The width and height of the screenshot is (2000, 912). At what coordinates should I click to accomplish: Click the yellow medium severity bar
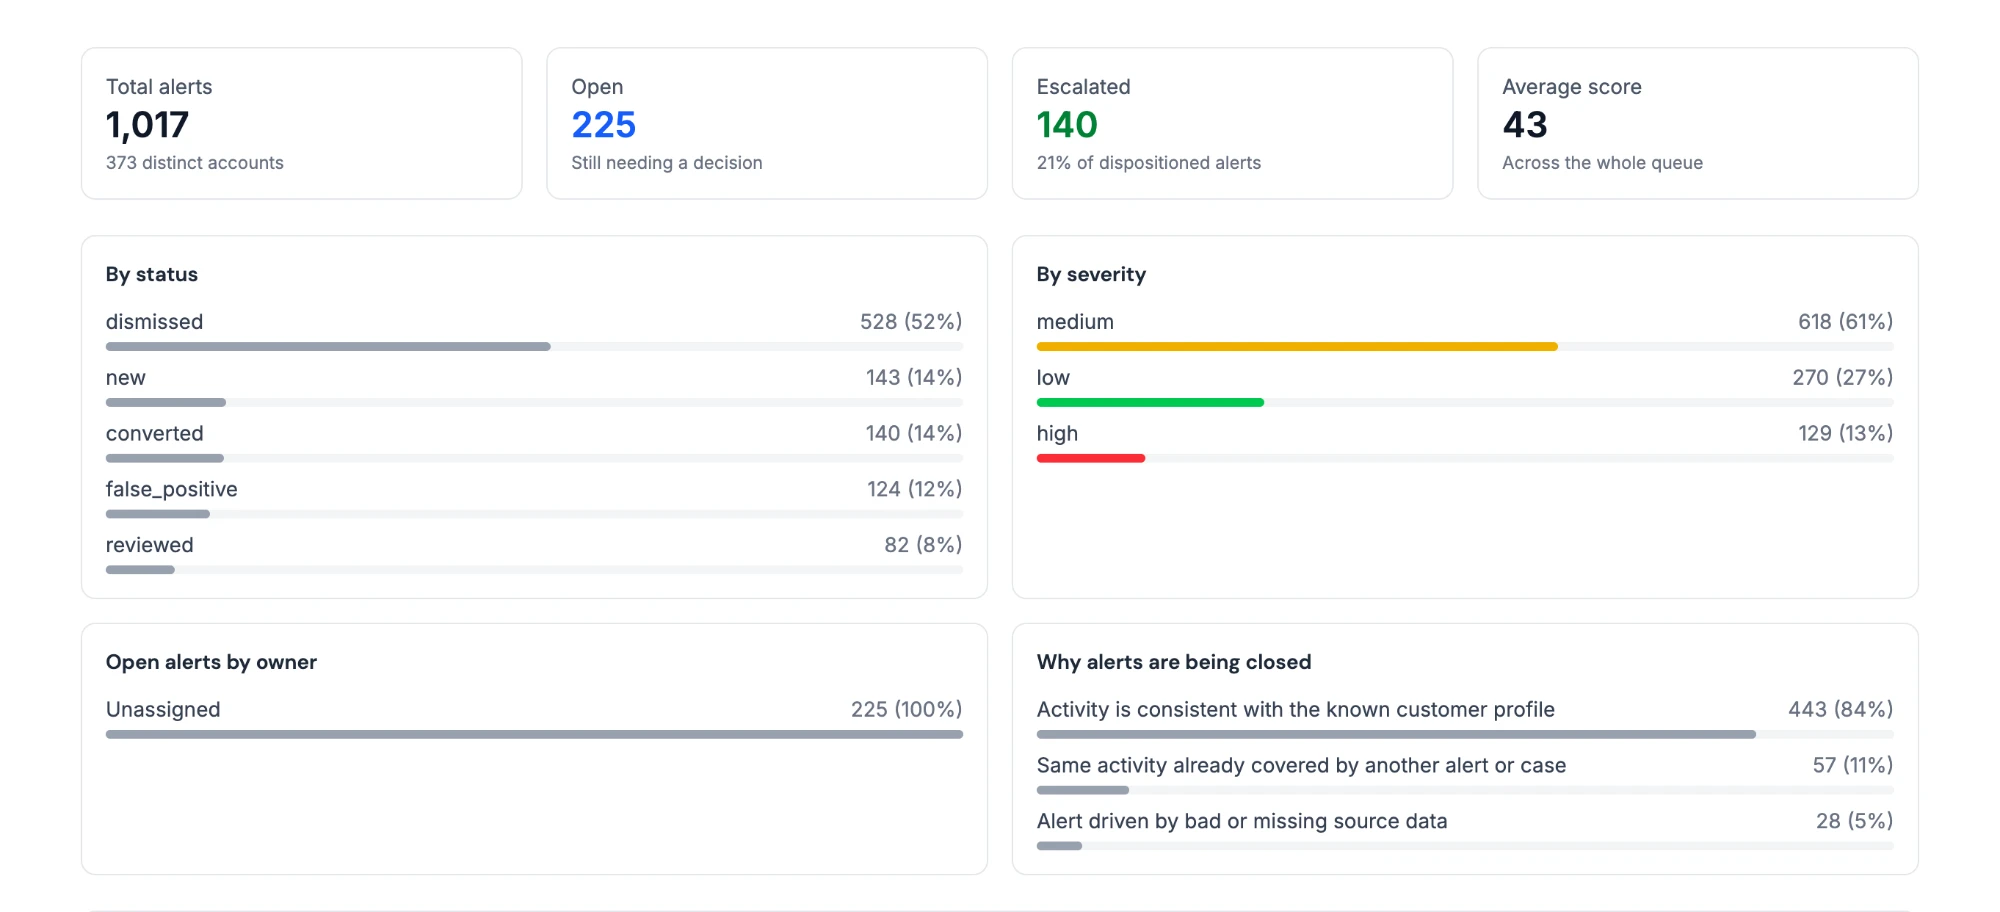[1297, 346]
